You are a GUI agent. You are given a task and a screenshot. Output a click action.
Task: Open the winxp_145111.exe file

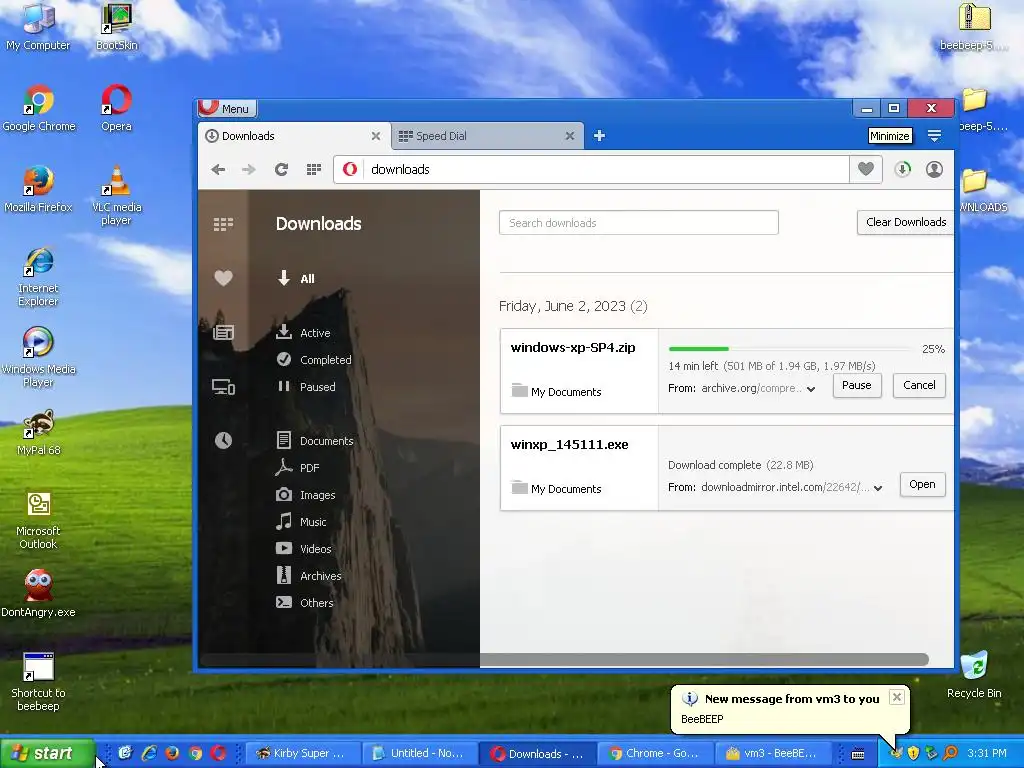[x=922, y=485]
